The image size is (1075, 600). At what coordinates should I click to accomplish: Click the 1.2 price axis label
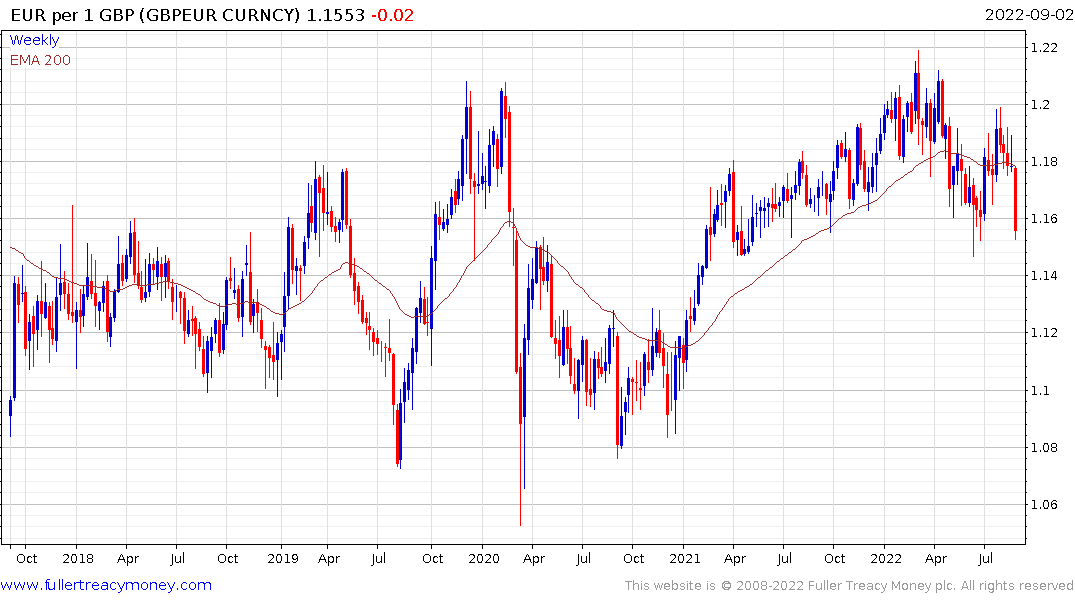1041,104
